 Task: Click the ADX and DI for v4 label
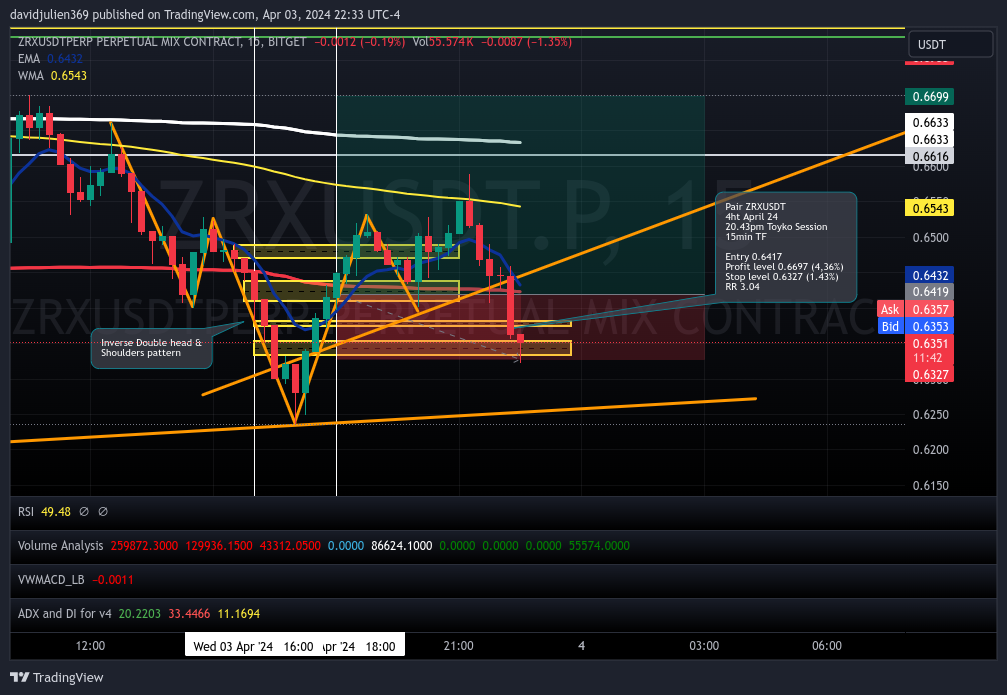click(x=64, y=614)
